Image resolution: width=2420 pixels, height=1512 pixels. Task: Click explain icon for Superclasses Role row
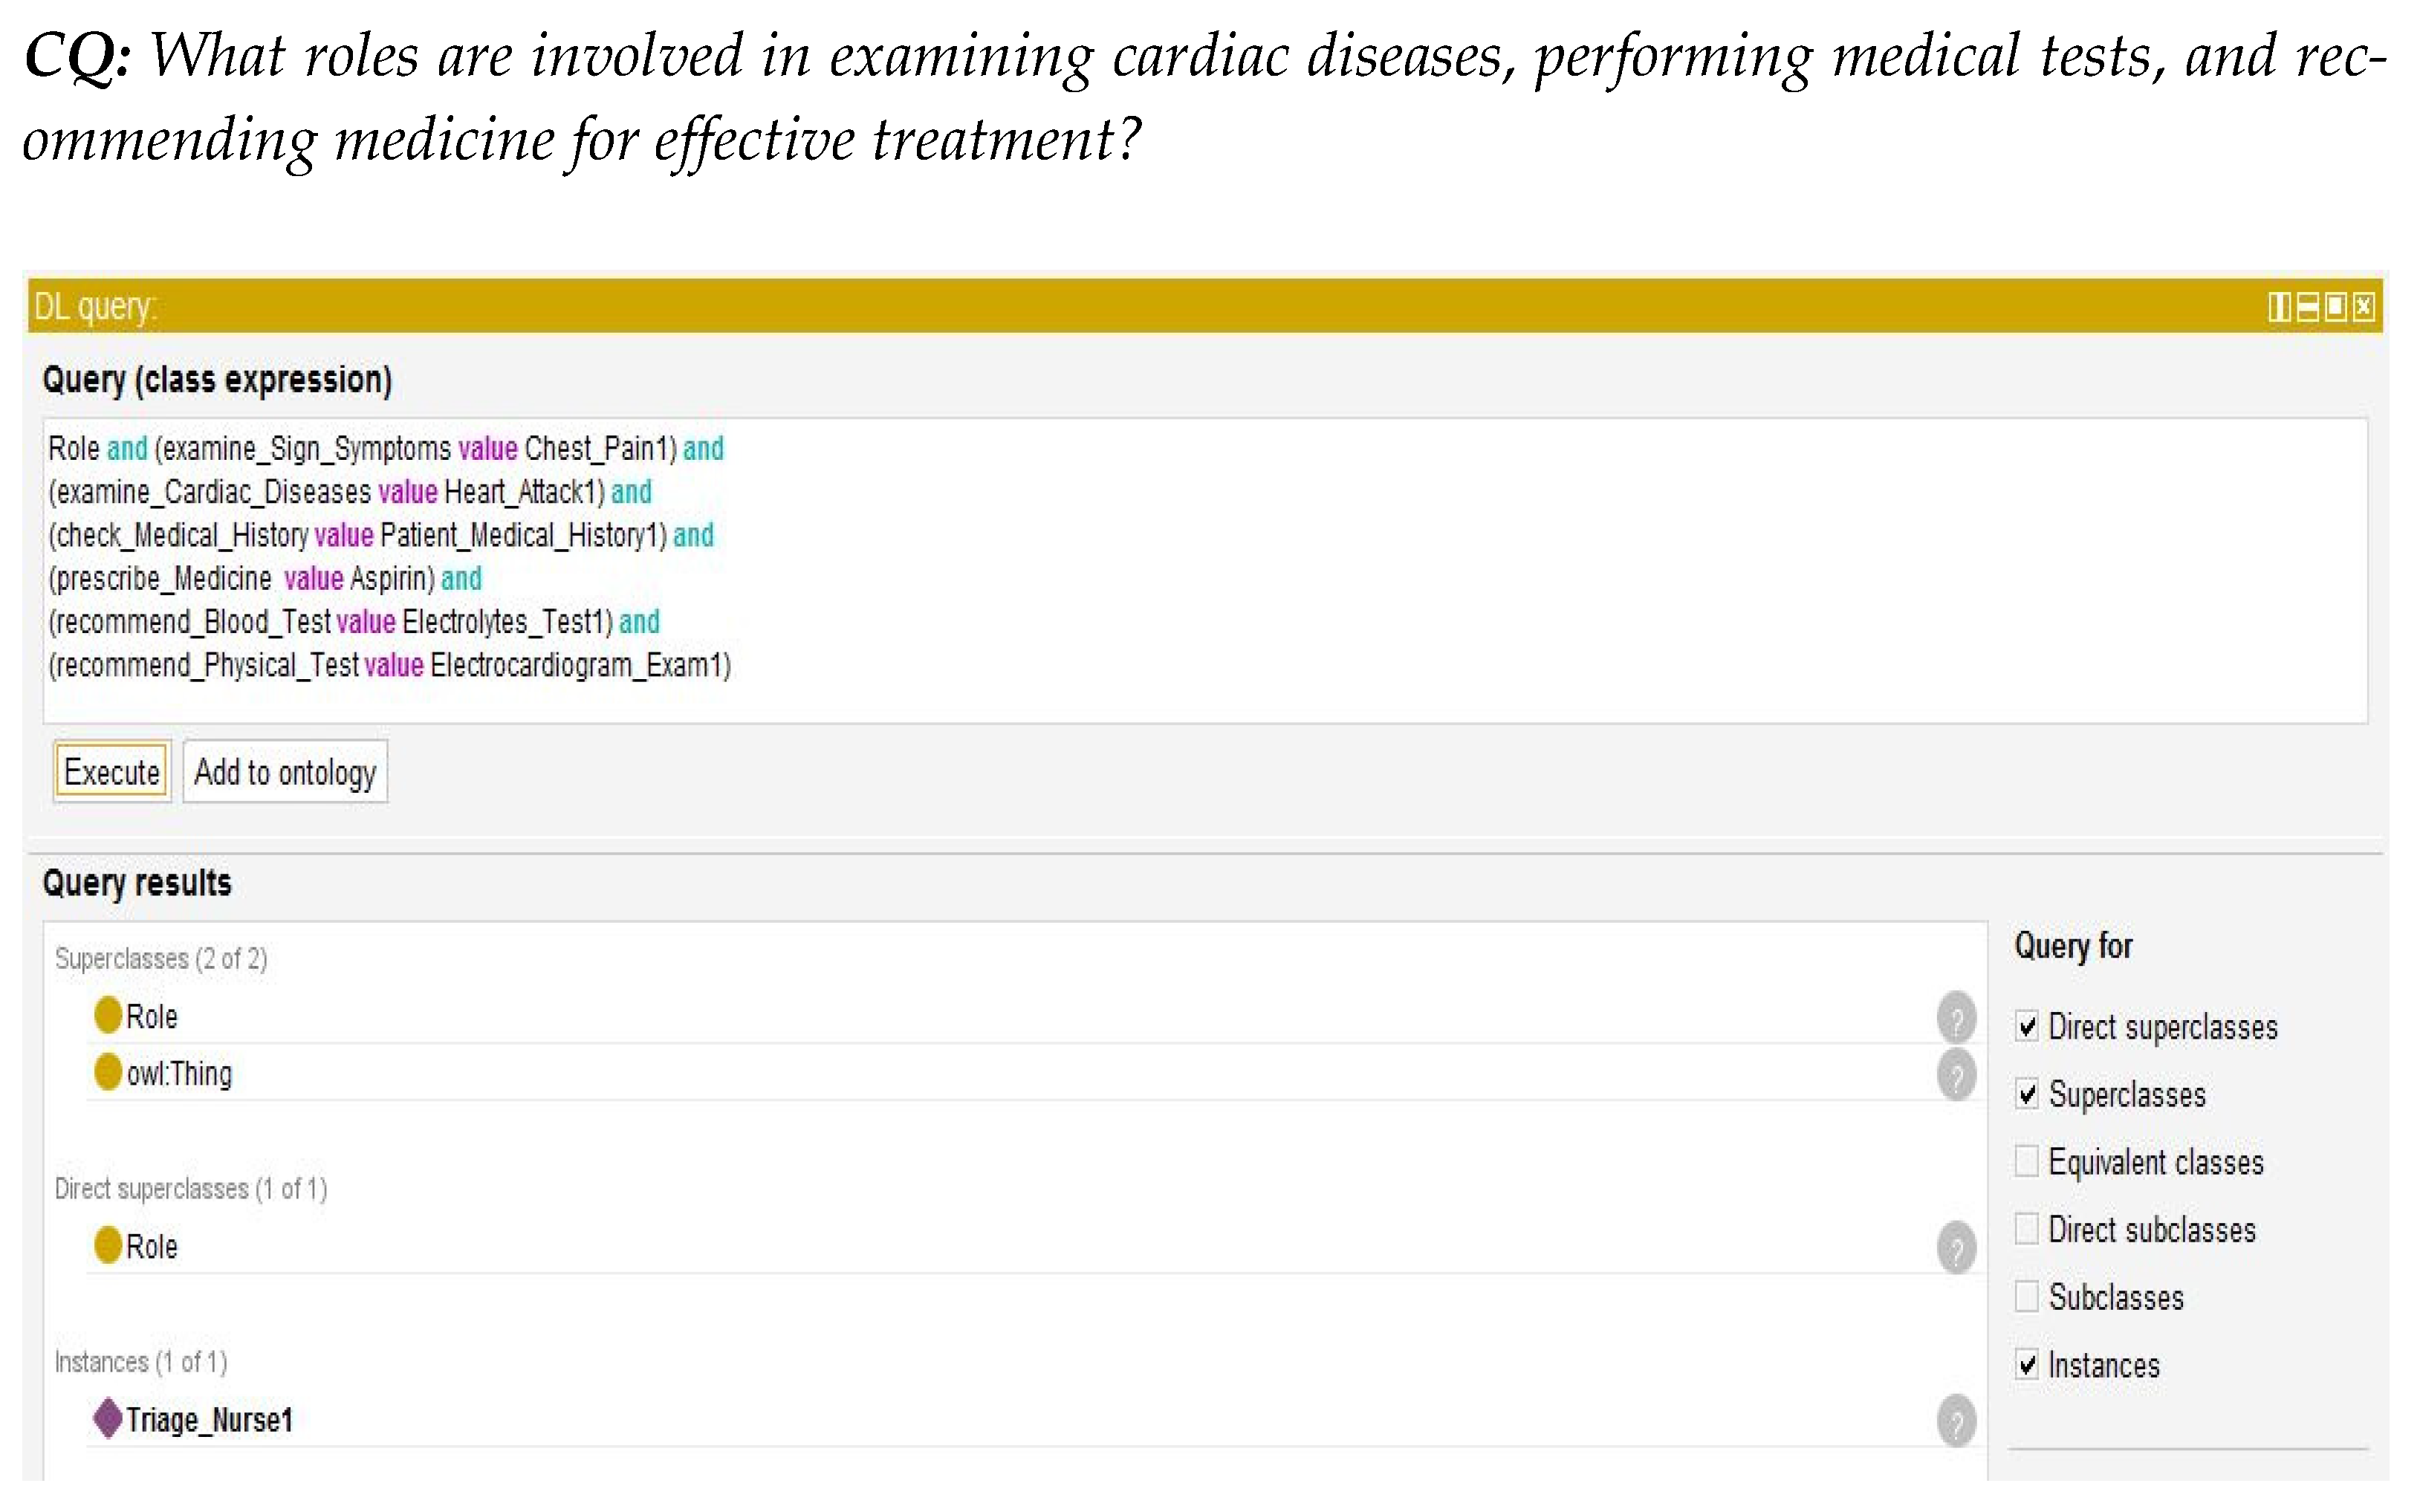[x=1956, y=1018]
